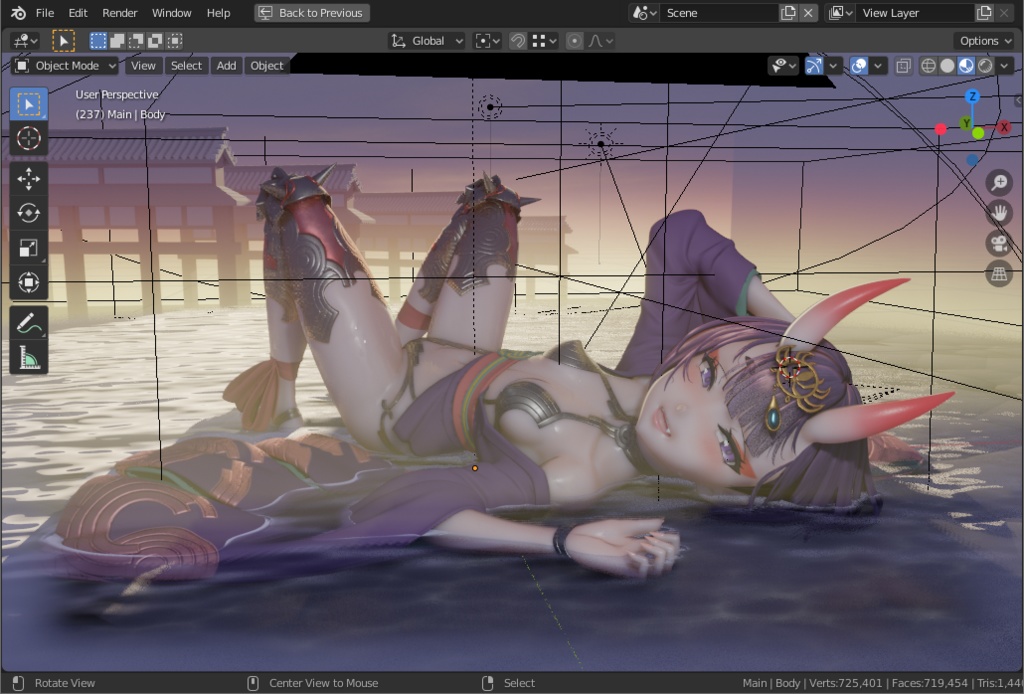Image resolution: width=1024 pixels, height=694 pixels.
Task: Toggle X-Ray mode in the header
Action: click(x=902, y=65)
